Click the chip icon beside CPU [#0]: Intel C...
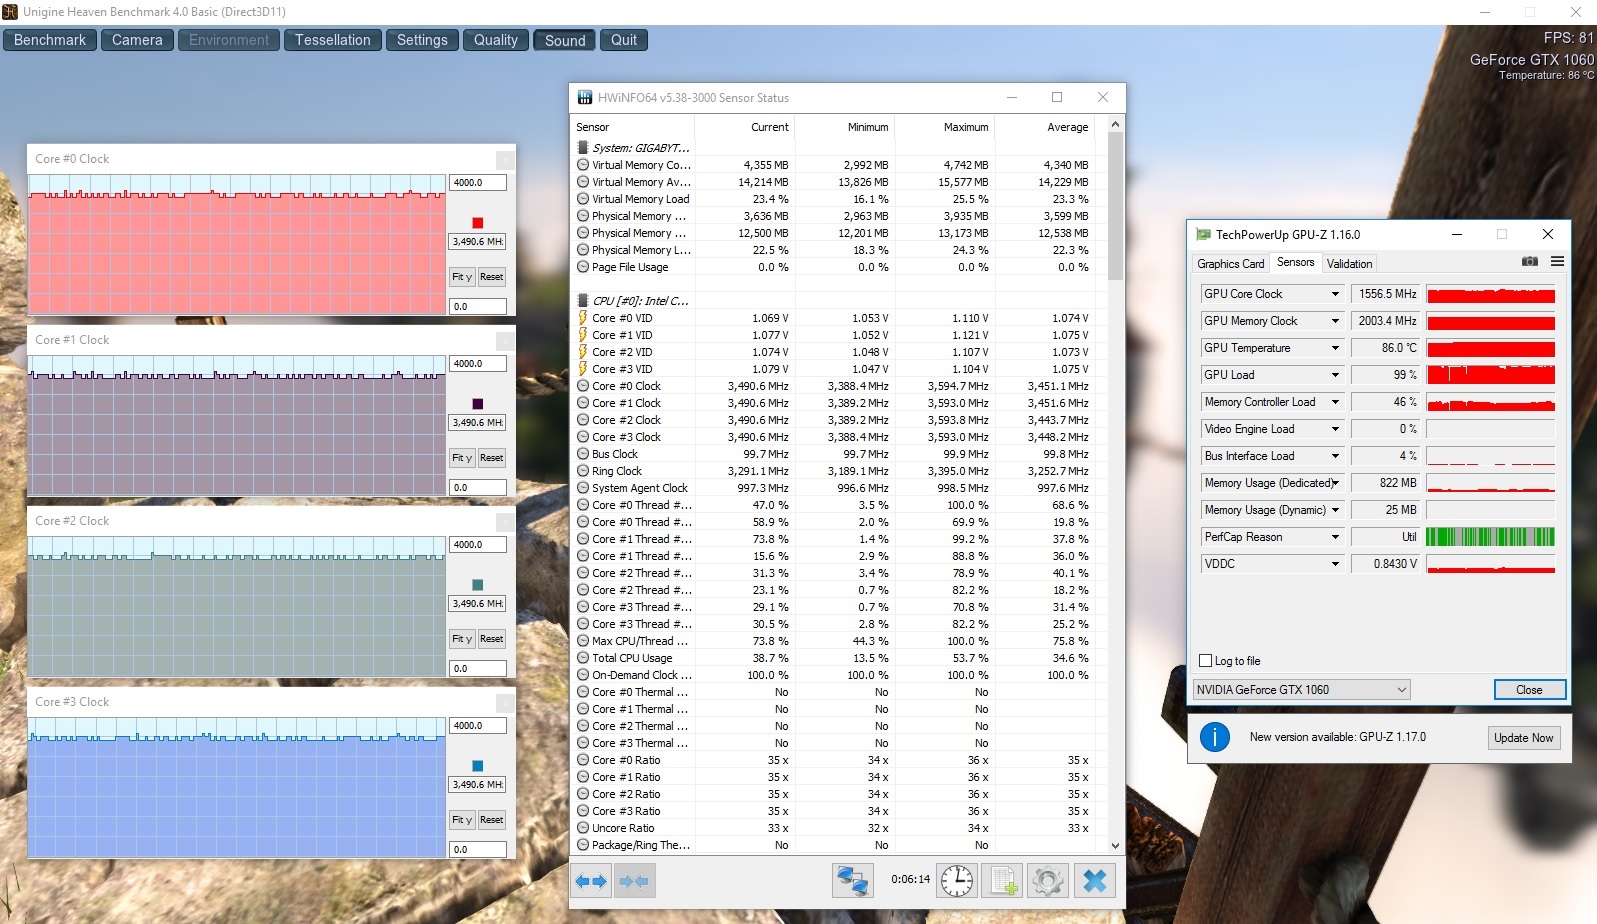The image size is (1597, 924). pyautogui.click(x=583, y=300)
